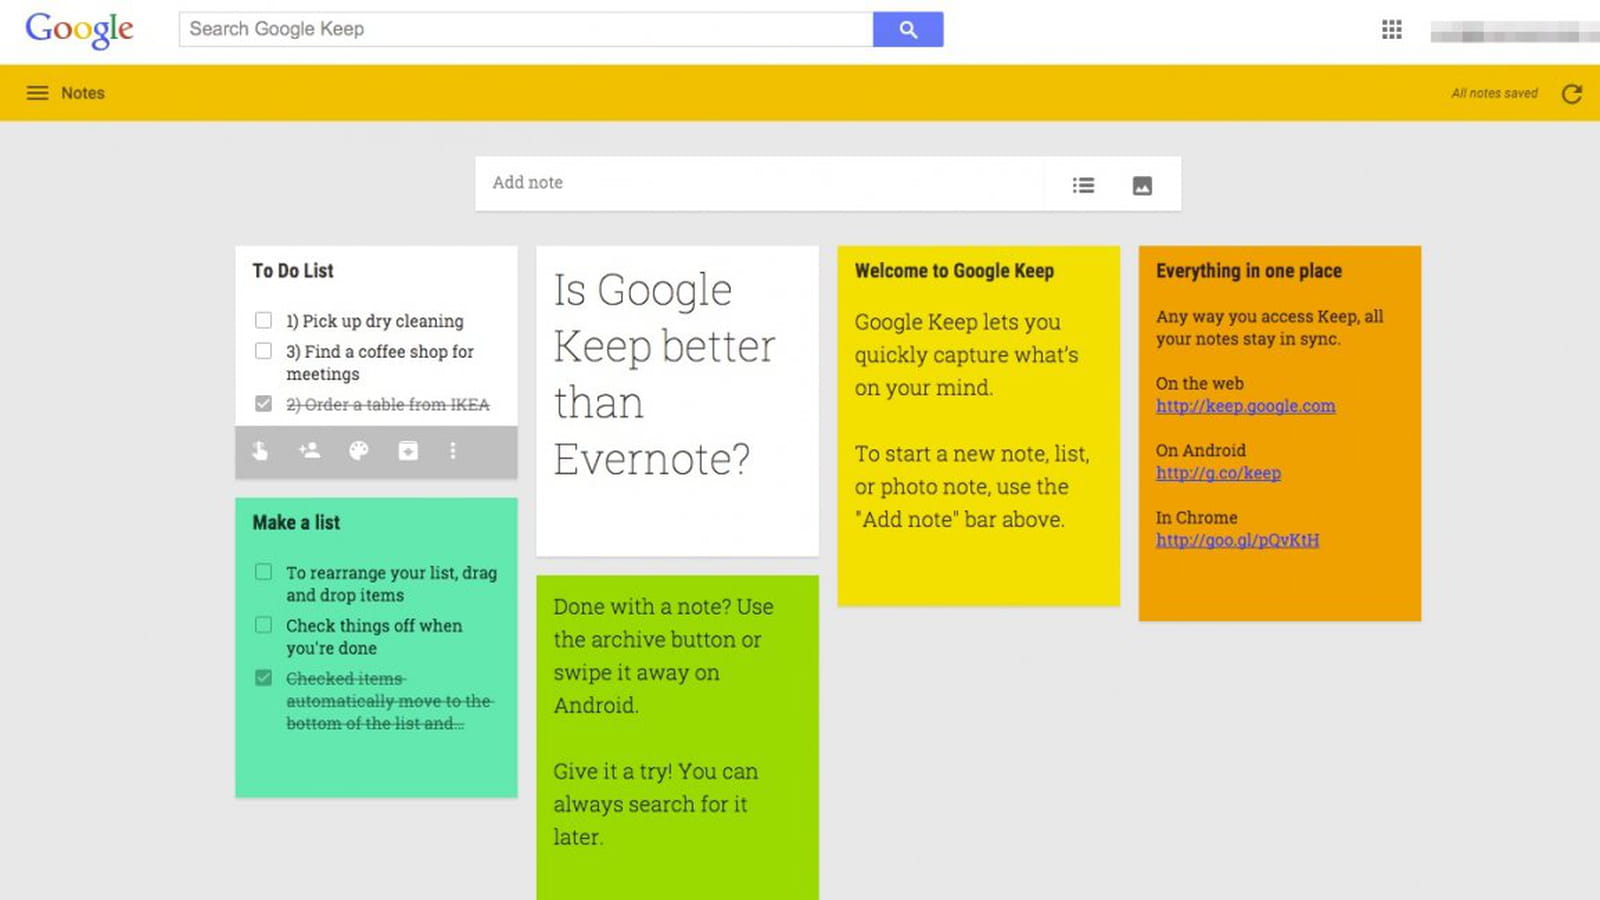1600x900 pixels.
Task: Open the 'Make a list' note title
Action: click(x=296, y=523)
